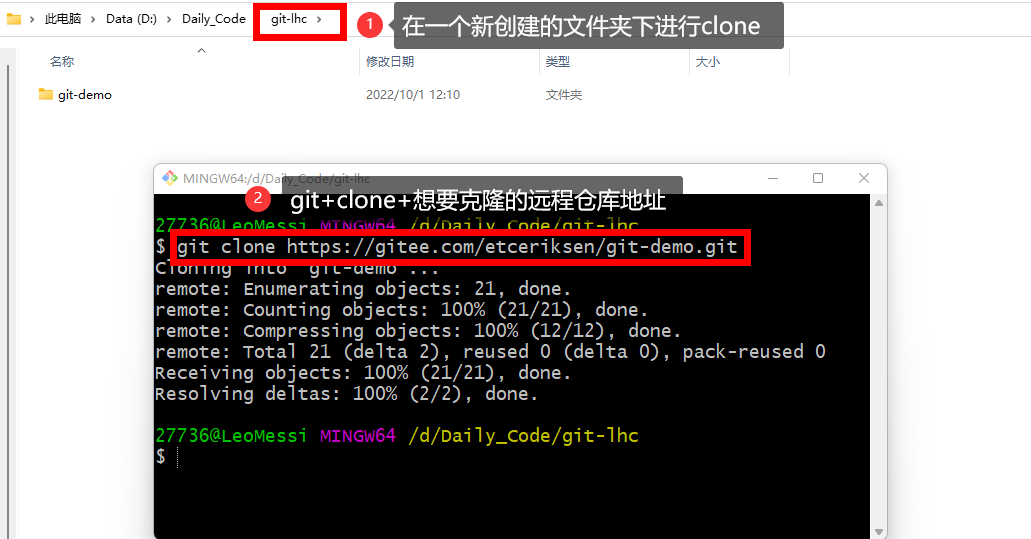1031x539 pixels.
Task: Click the Git Bash MINGW64 title icon
Action: [170, 177]
